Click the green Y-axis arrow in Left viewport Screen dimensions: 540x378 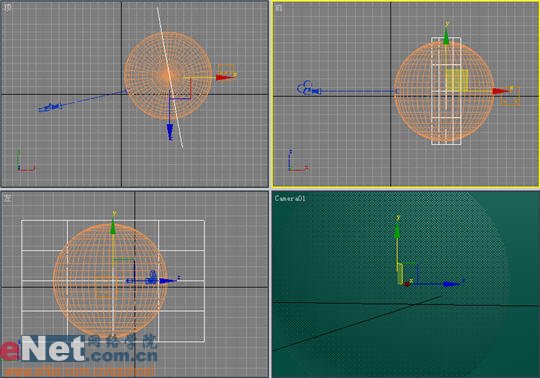(x=113, y=228)
